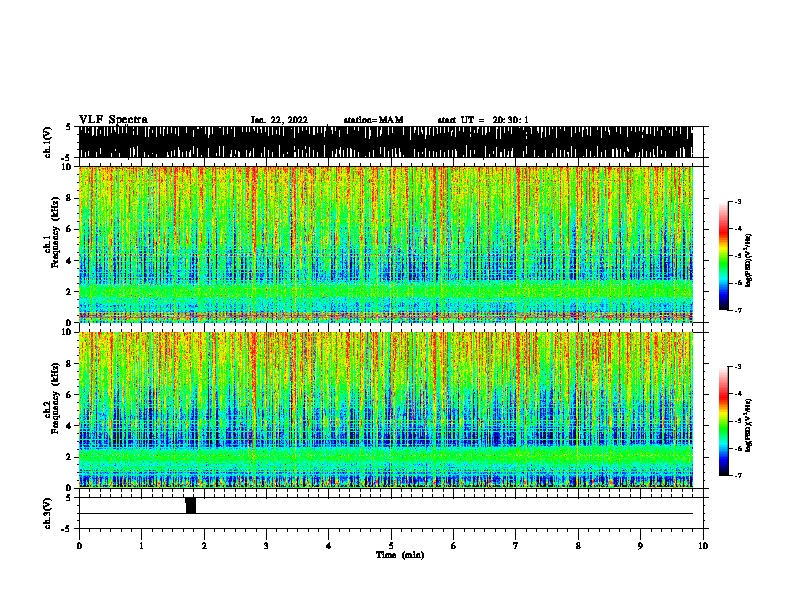Click the lower PSD color bar
Image resolution: width=792 pixels, height=612 pixels.
724,421
